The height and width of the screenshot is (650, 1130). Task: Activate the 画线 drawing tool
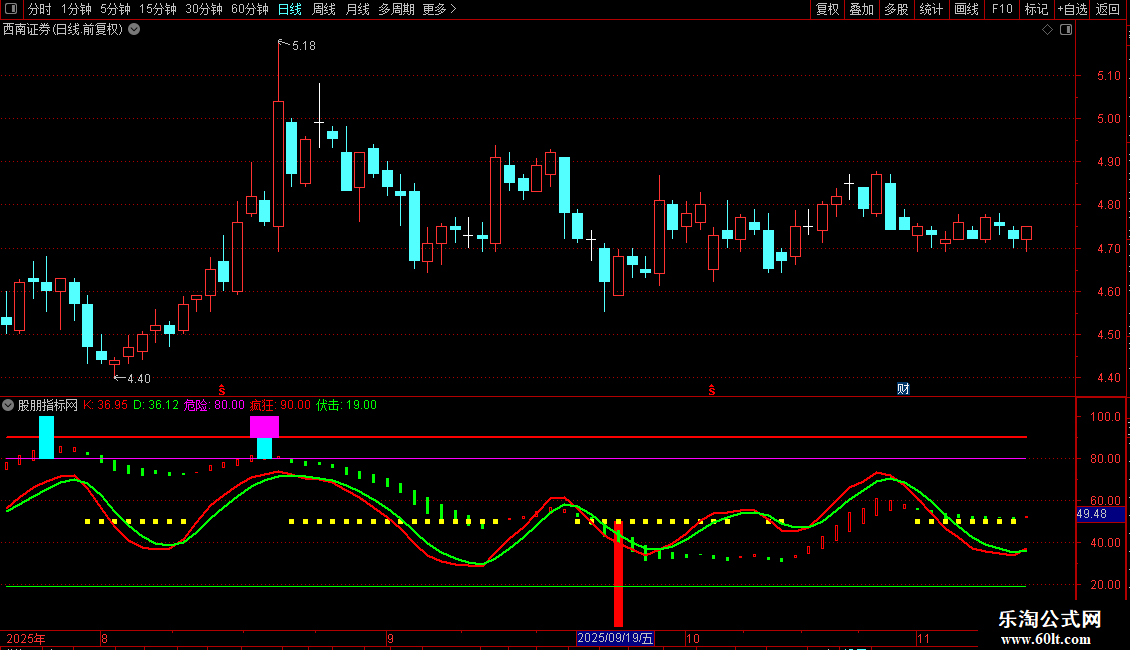[966, 9]
